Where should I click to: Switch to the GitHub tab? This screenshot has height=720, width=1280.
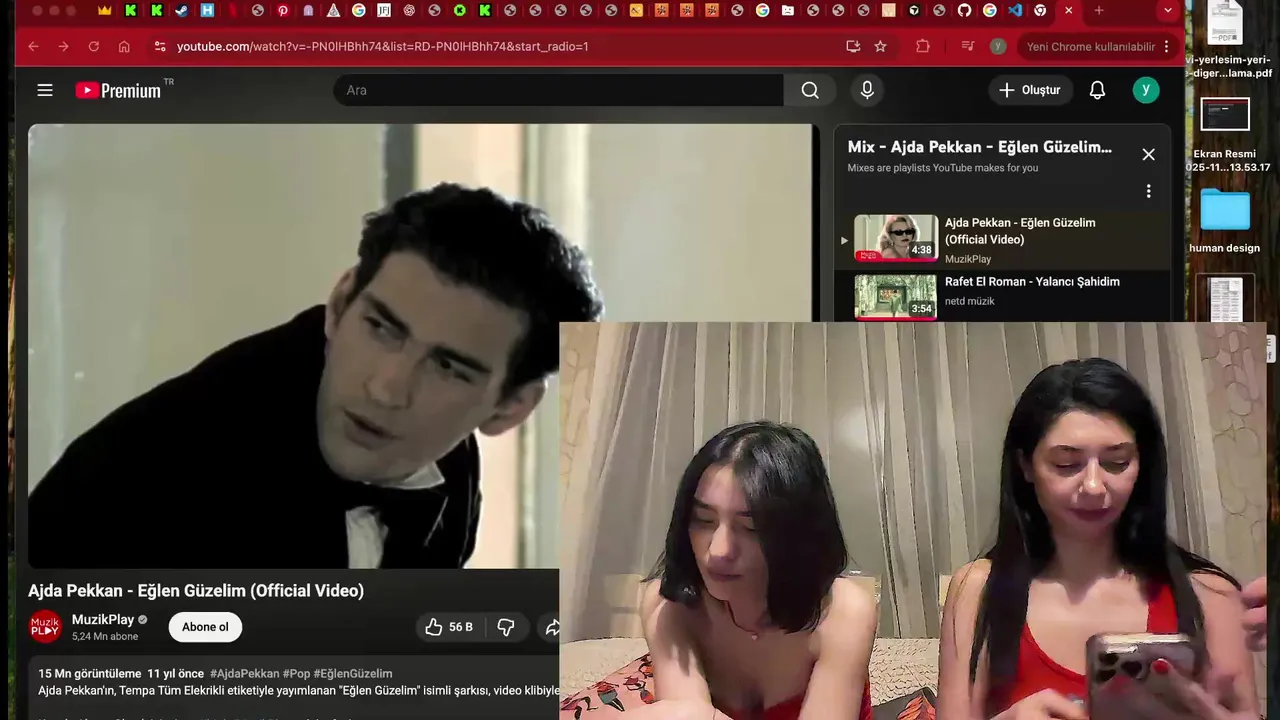(964, 10)
